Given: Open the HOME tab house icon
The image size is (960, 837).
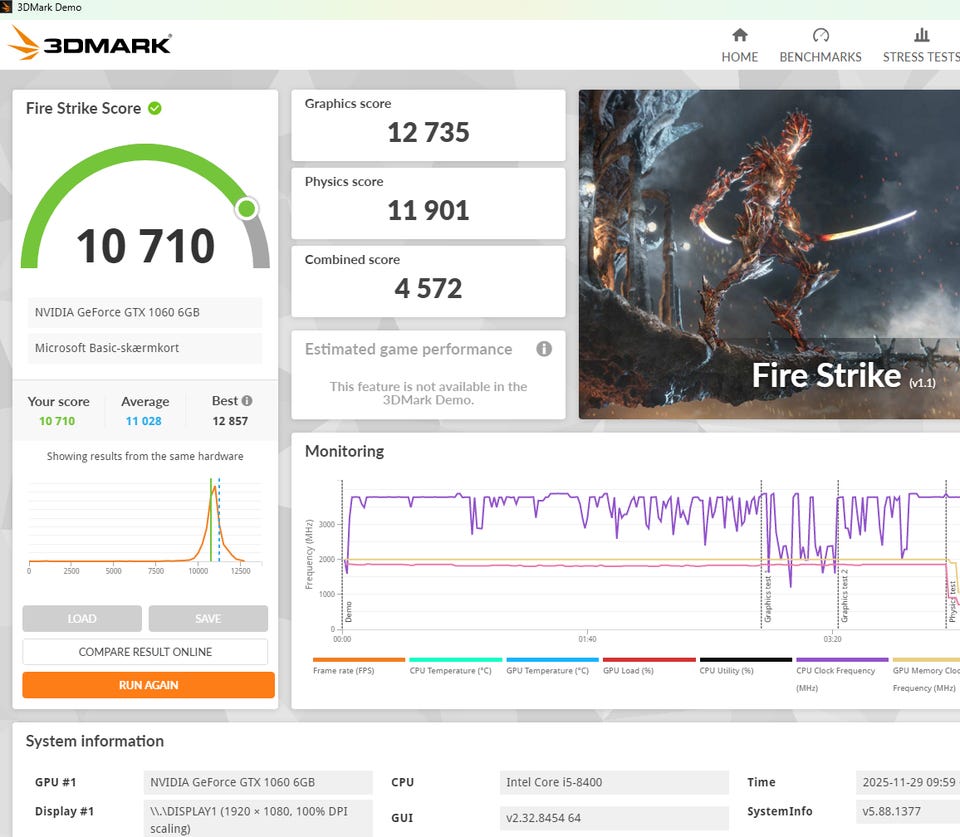Looking at the screenshot, I should click(740, 35).
